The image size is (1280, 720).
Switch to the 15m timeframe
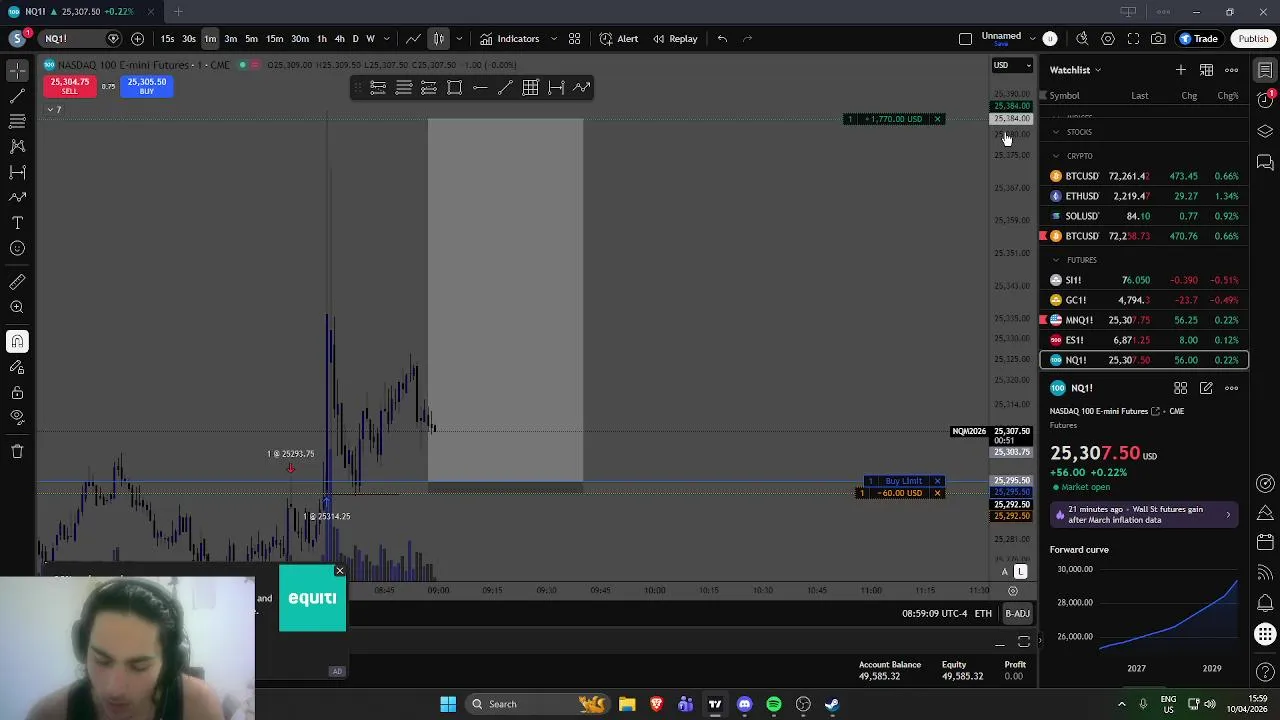[x=274, y=39]
